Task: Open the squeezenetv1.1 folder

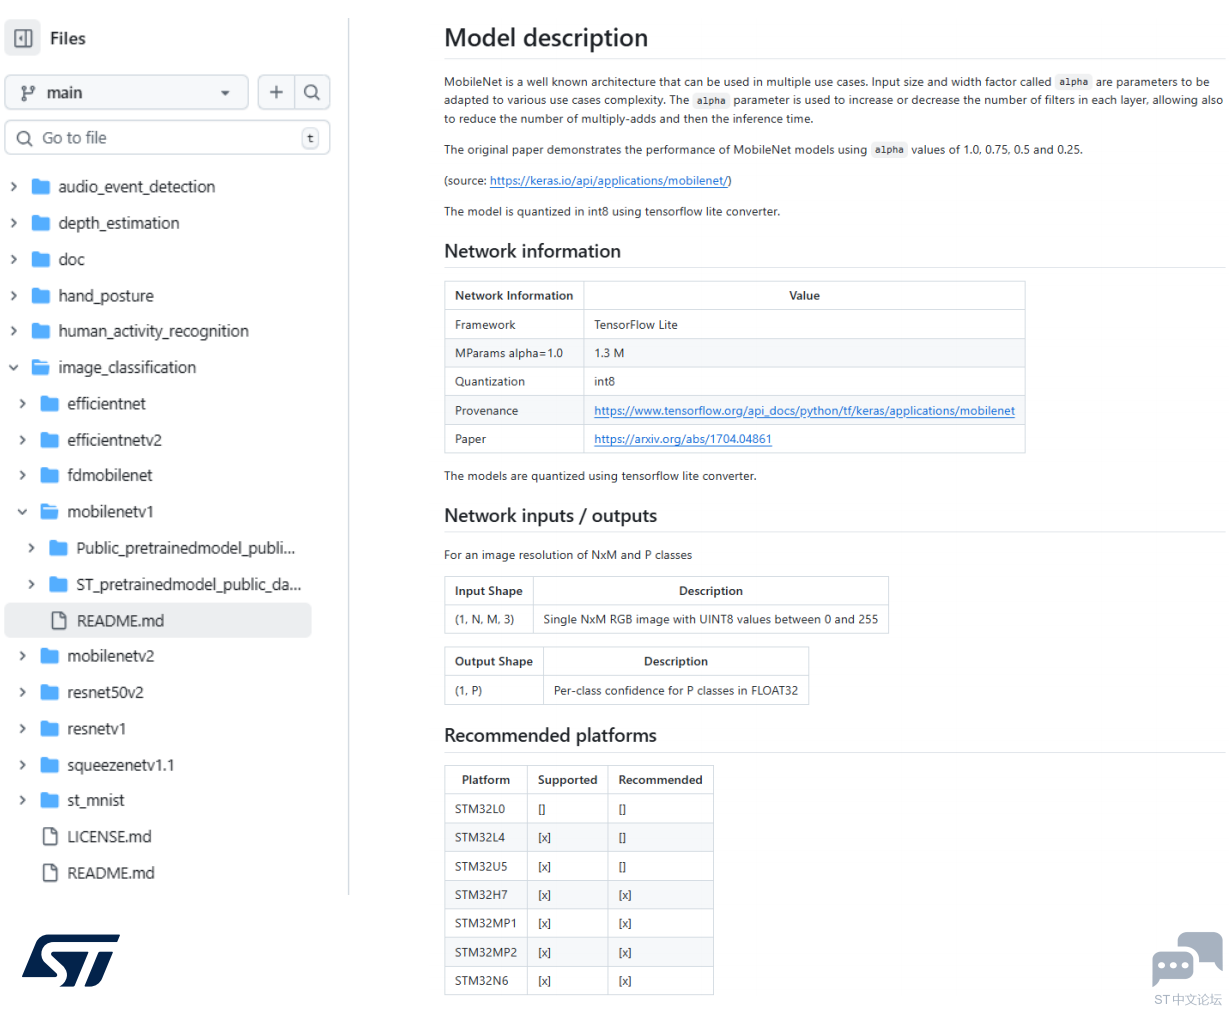Action: click(121, 765)
